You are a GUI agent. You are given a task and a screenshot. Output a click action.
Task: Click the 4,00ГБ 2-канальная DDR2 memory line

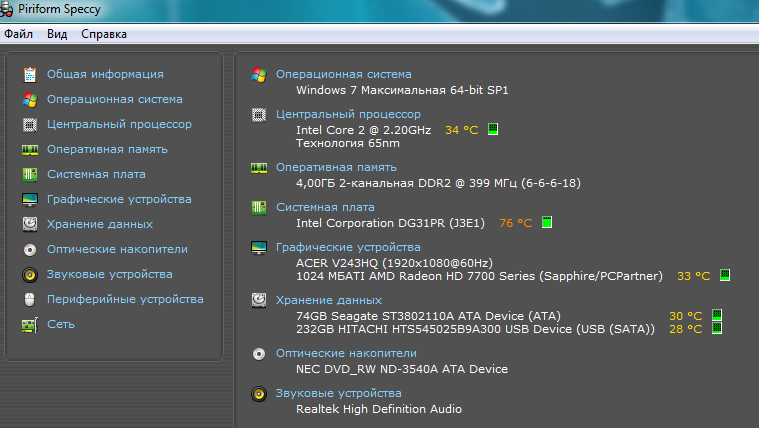(x=438, y=183)
